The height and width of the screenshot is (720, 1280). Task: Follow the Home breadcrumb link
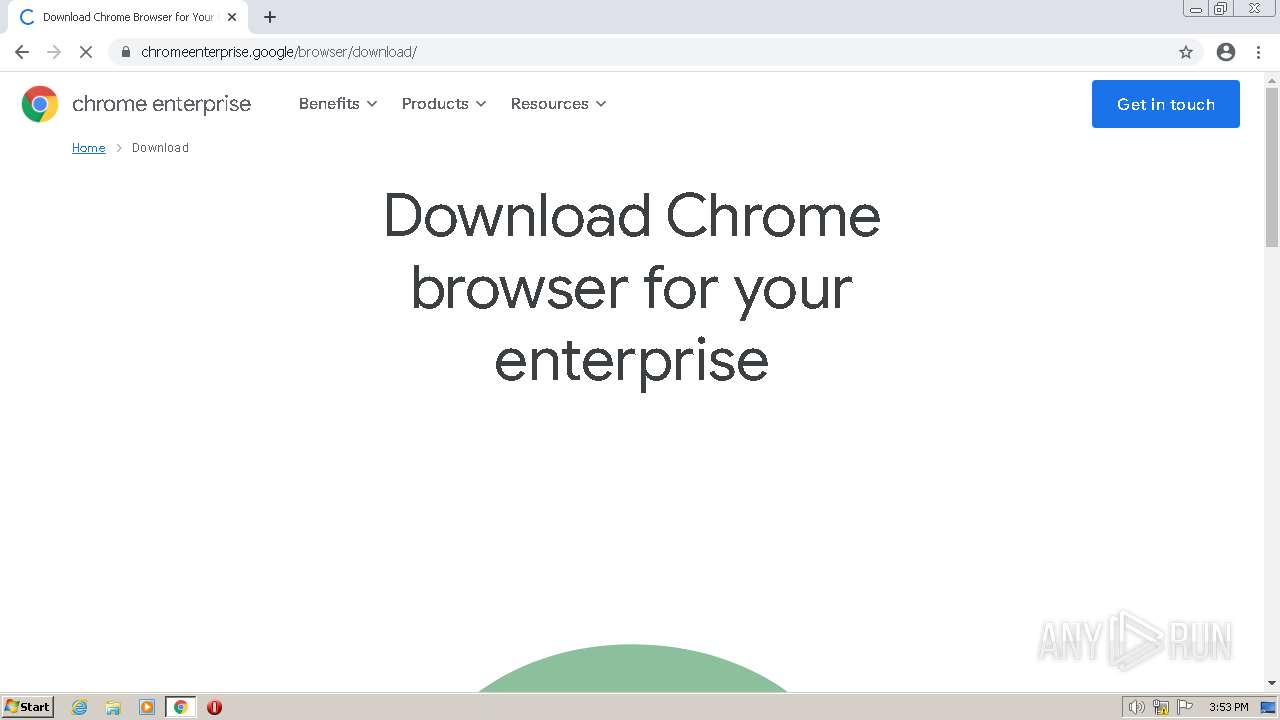(x=88, y=148)
